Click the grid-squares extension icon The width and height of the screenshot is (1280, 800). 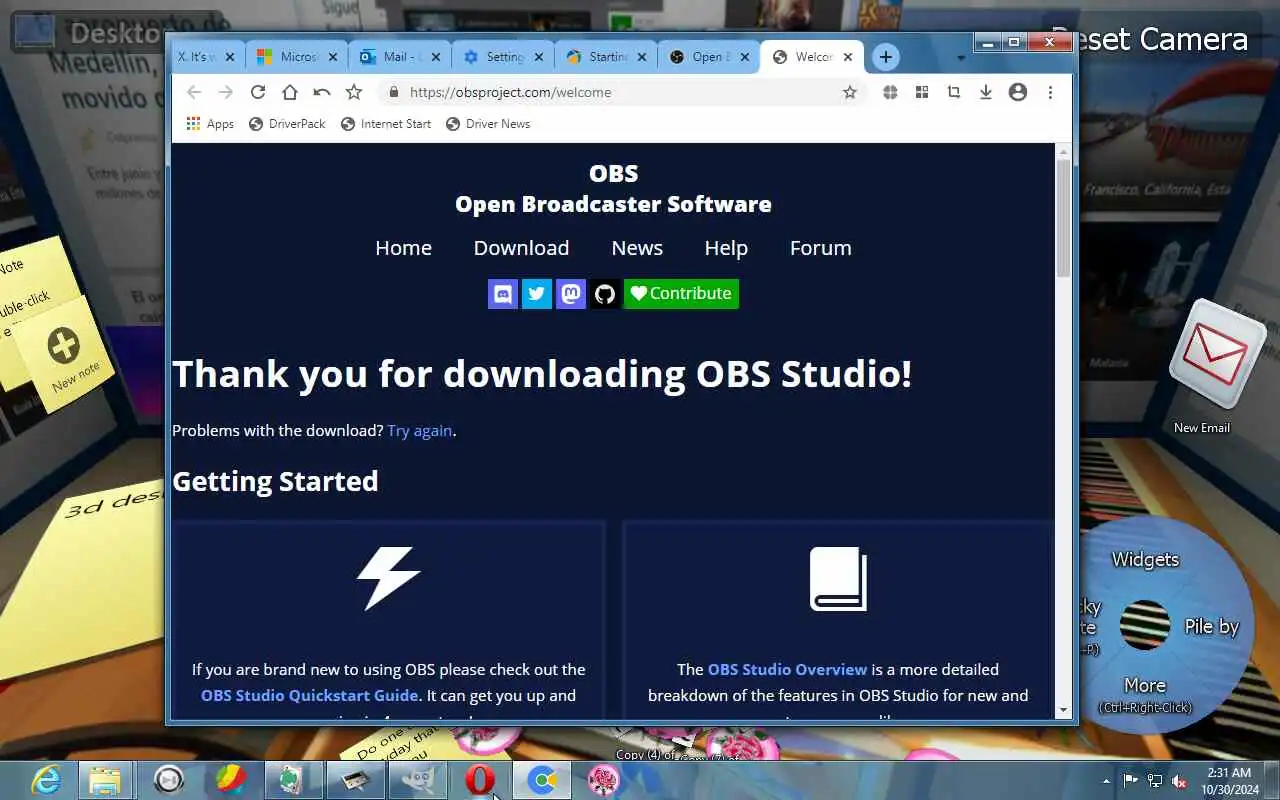pyautogui.click(x=922, y=92)
